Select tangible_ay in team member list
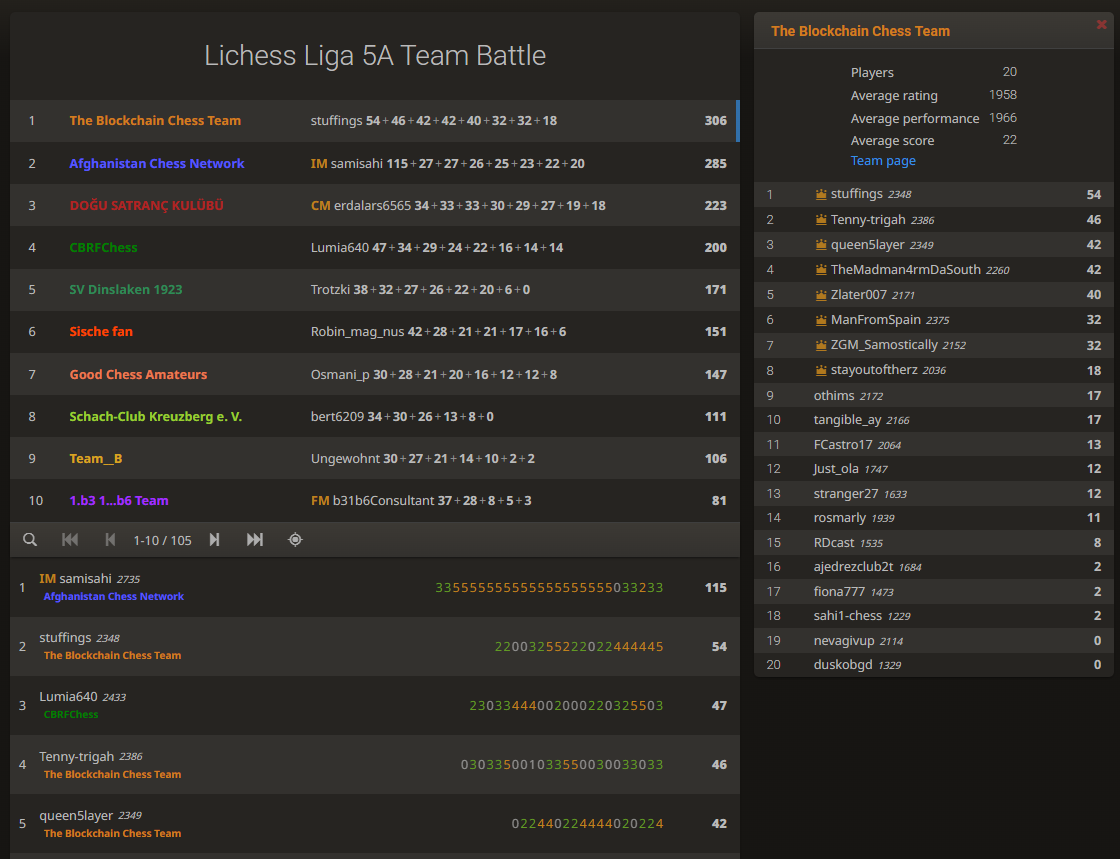This screenshot has width=1120, height=859. pyautogui.click(x=933, y=420)
